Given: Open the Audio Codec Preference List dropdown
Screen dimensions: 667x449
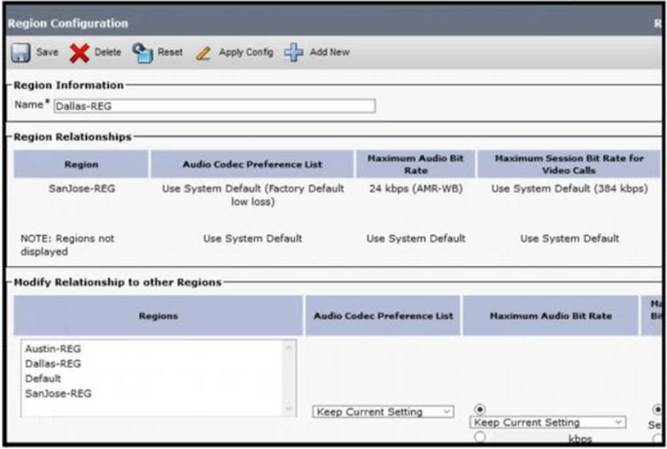Looking at the screenshot, I should pyautogui.click(x=384, y=412).
